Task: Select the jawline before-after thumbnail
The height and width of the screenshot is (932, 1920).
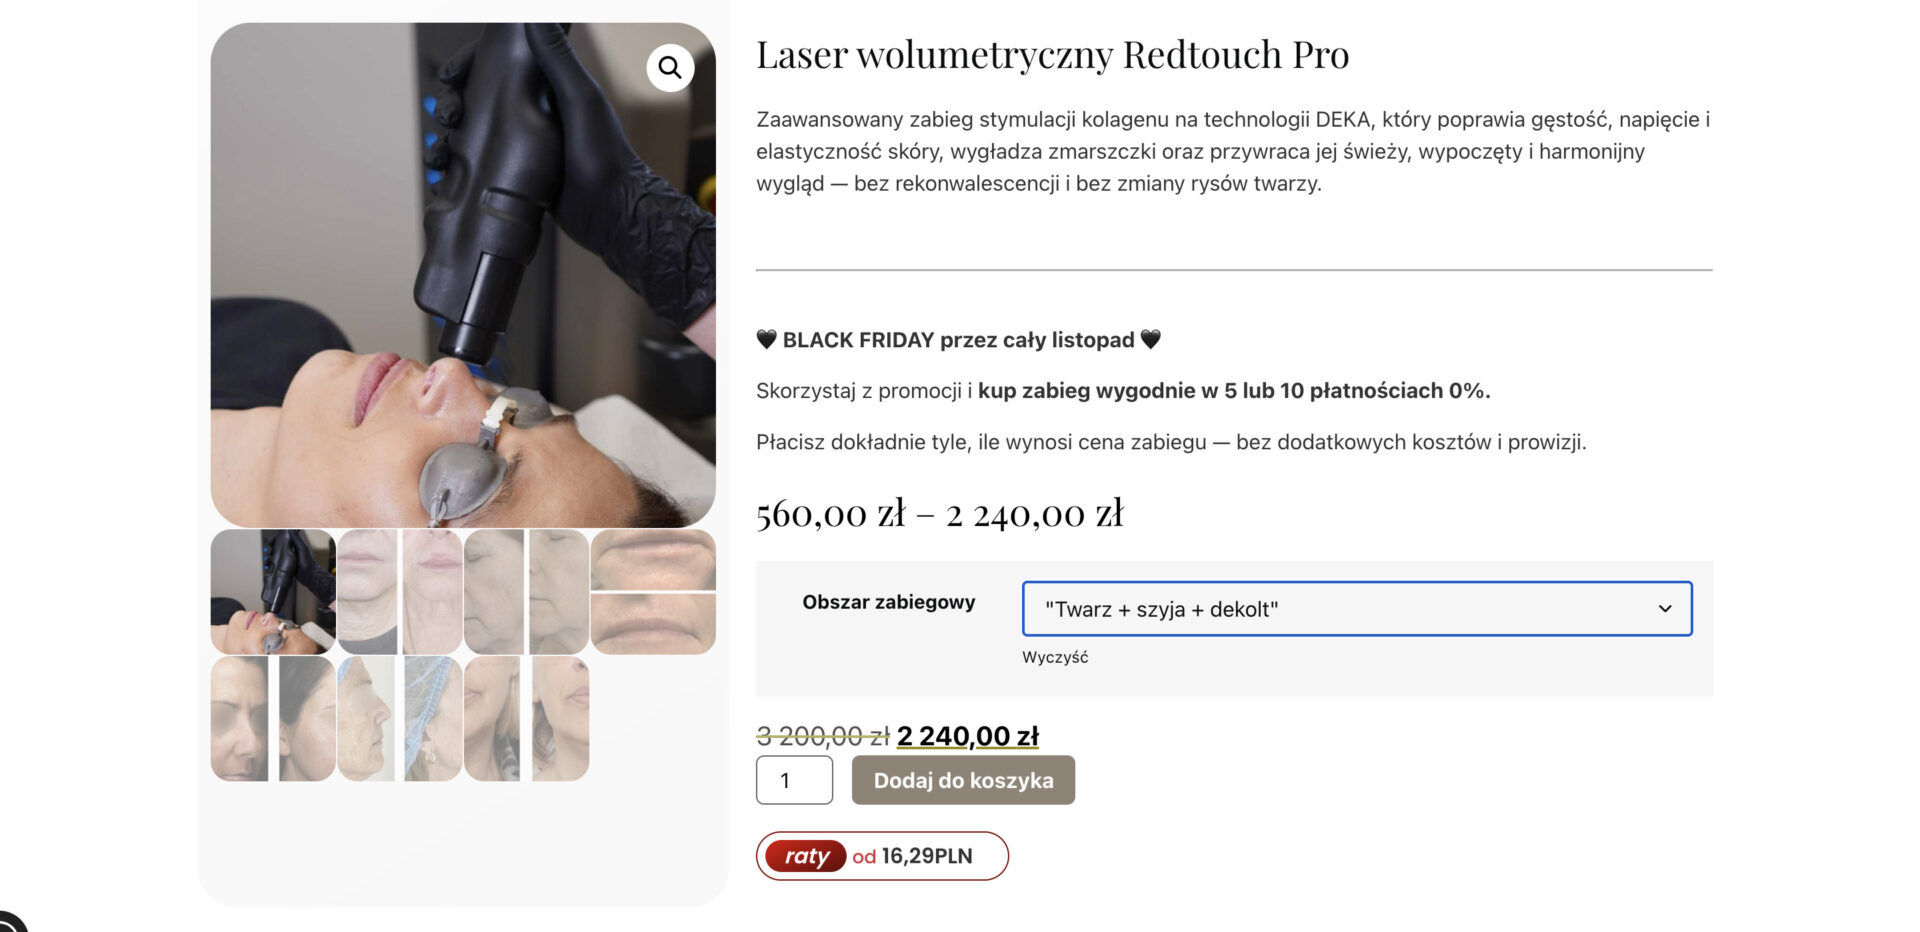Action: click(x=526, y=719)
